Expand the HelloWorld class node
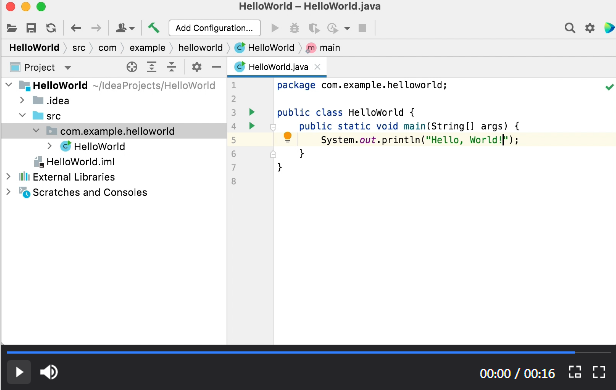The image size is (616, 390). [x=50, y=146]
